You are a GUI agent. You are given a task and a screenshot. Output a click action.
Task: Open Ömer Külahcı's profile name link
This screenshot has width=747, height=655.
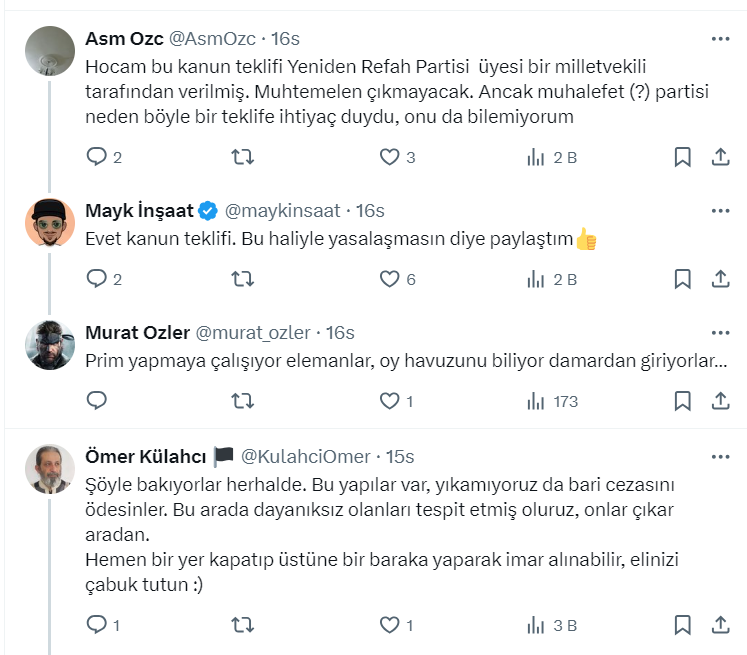point(146,456)
